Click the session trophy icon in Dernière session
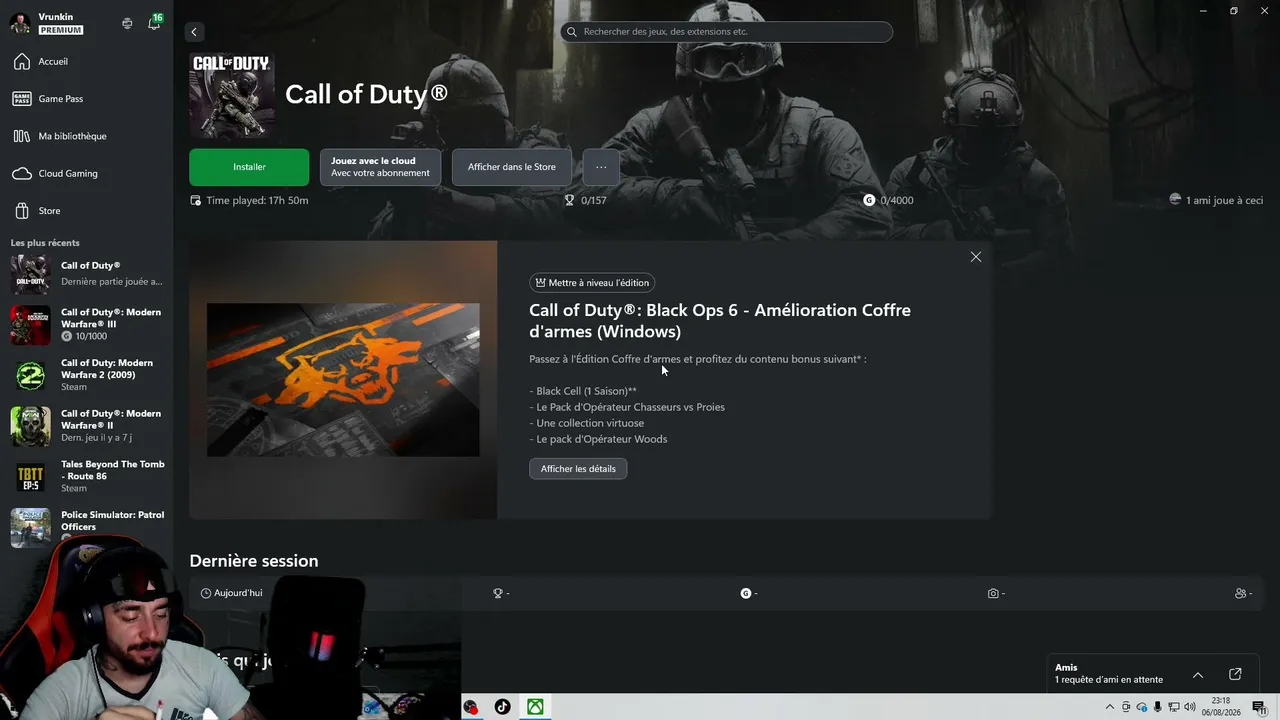 pos(497,593)
